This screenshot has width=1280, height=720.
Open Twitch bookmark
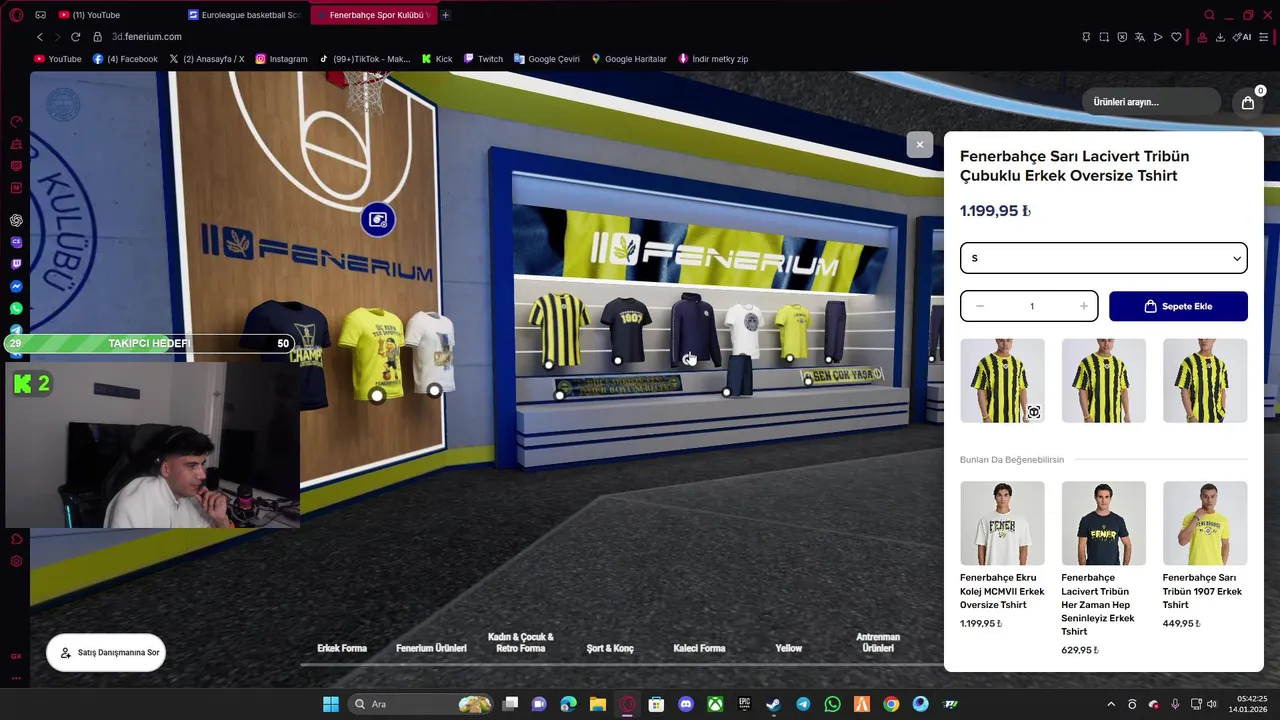483,59
